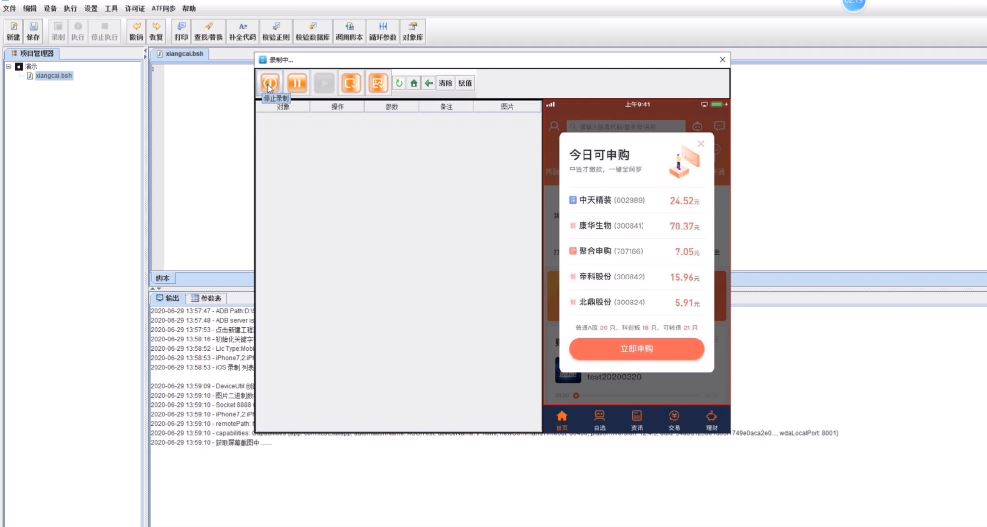Open the 对象库 (Object library) toolbar icon
Viewport: 987px width, 527px height.
[x=412, y=31]
